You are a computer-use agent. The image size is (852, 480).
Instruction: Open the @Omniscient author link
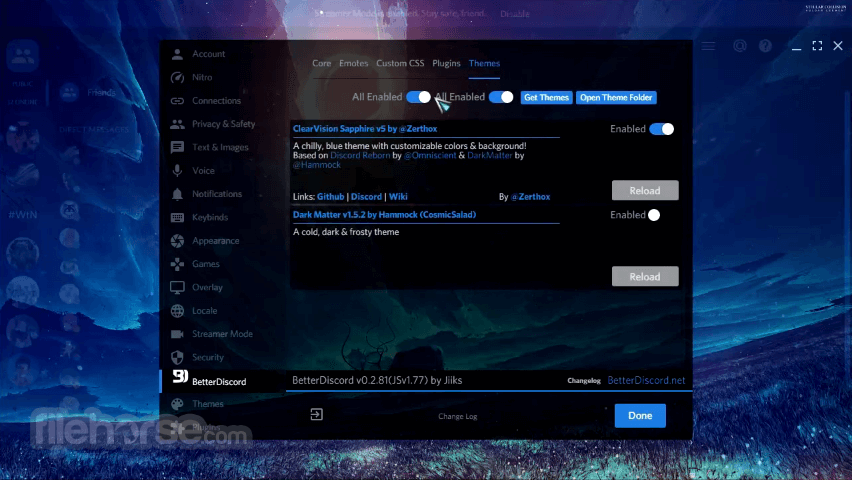[430, 155]
